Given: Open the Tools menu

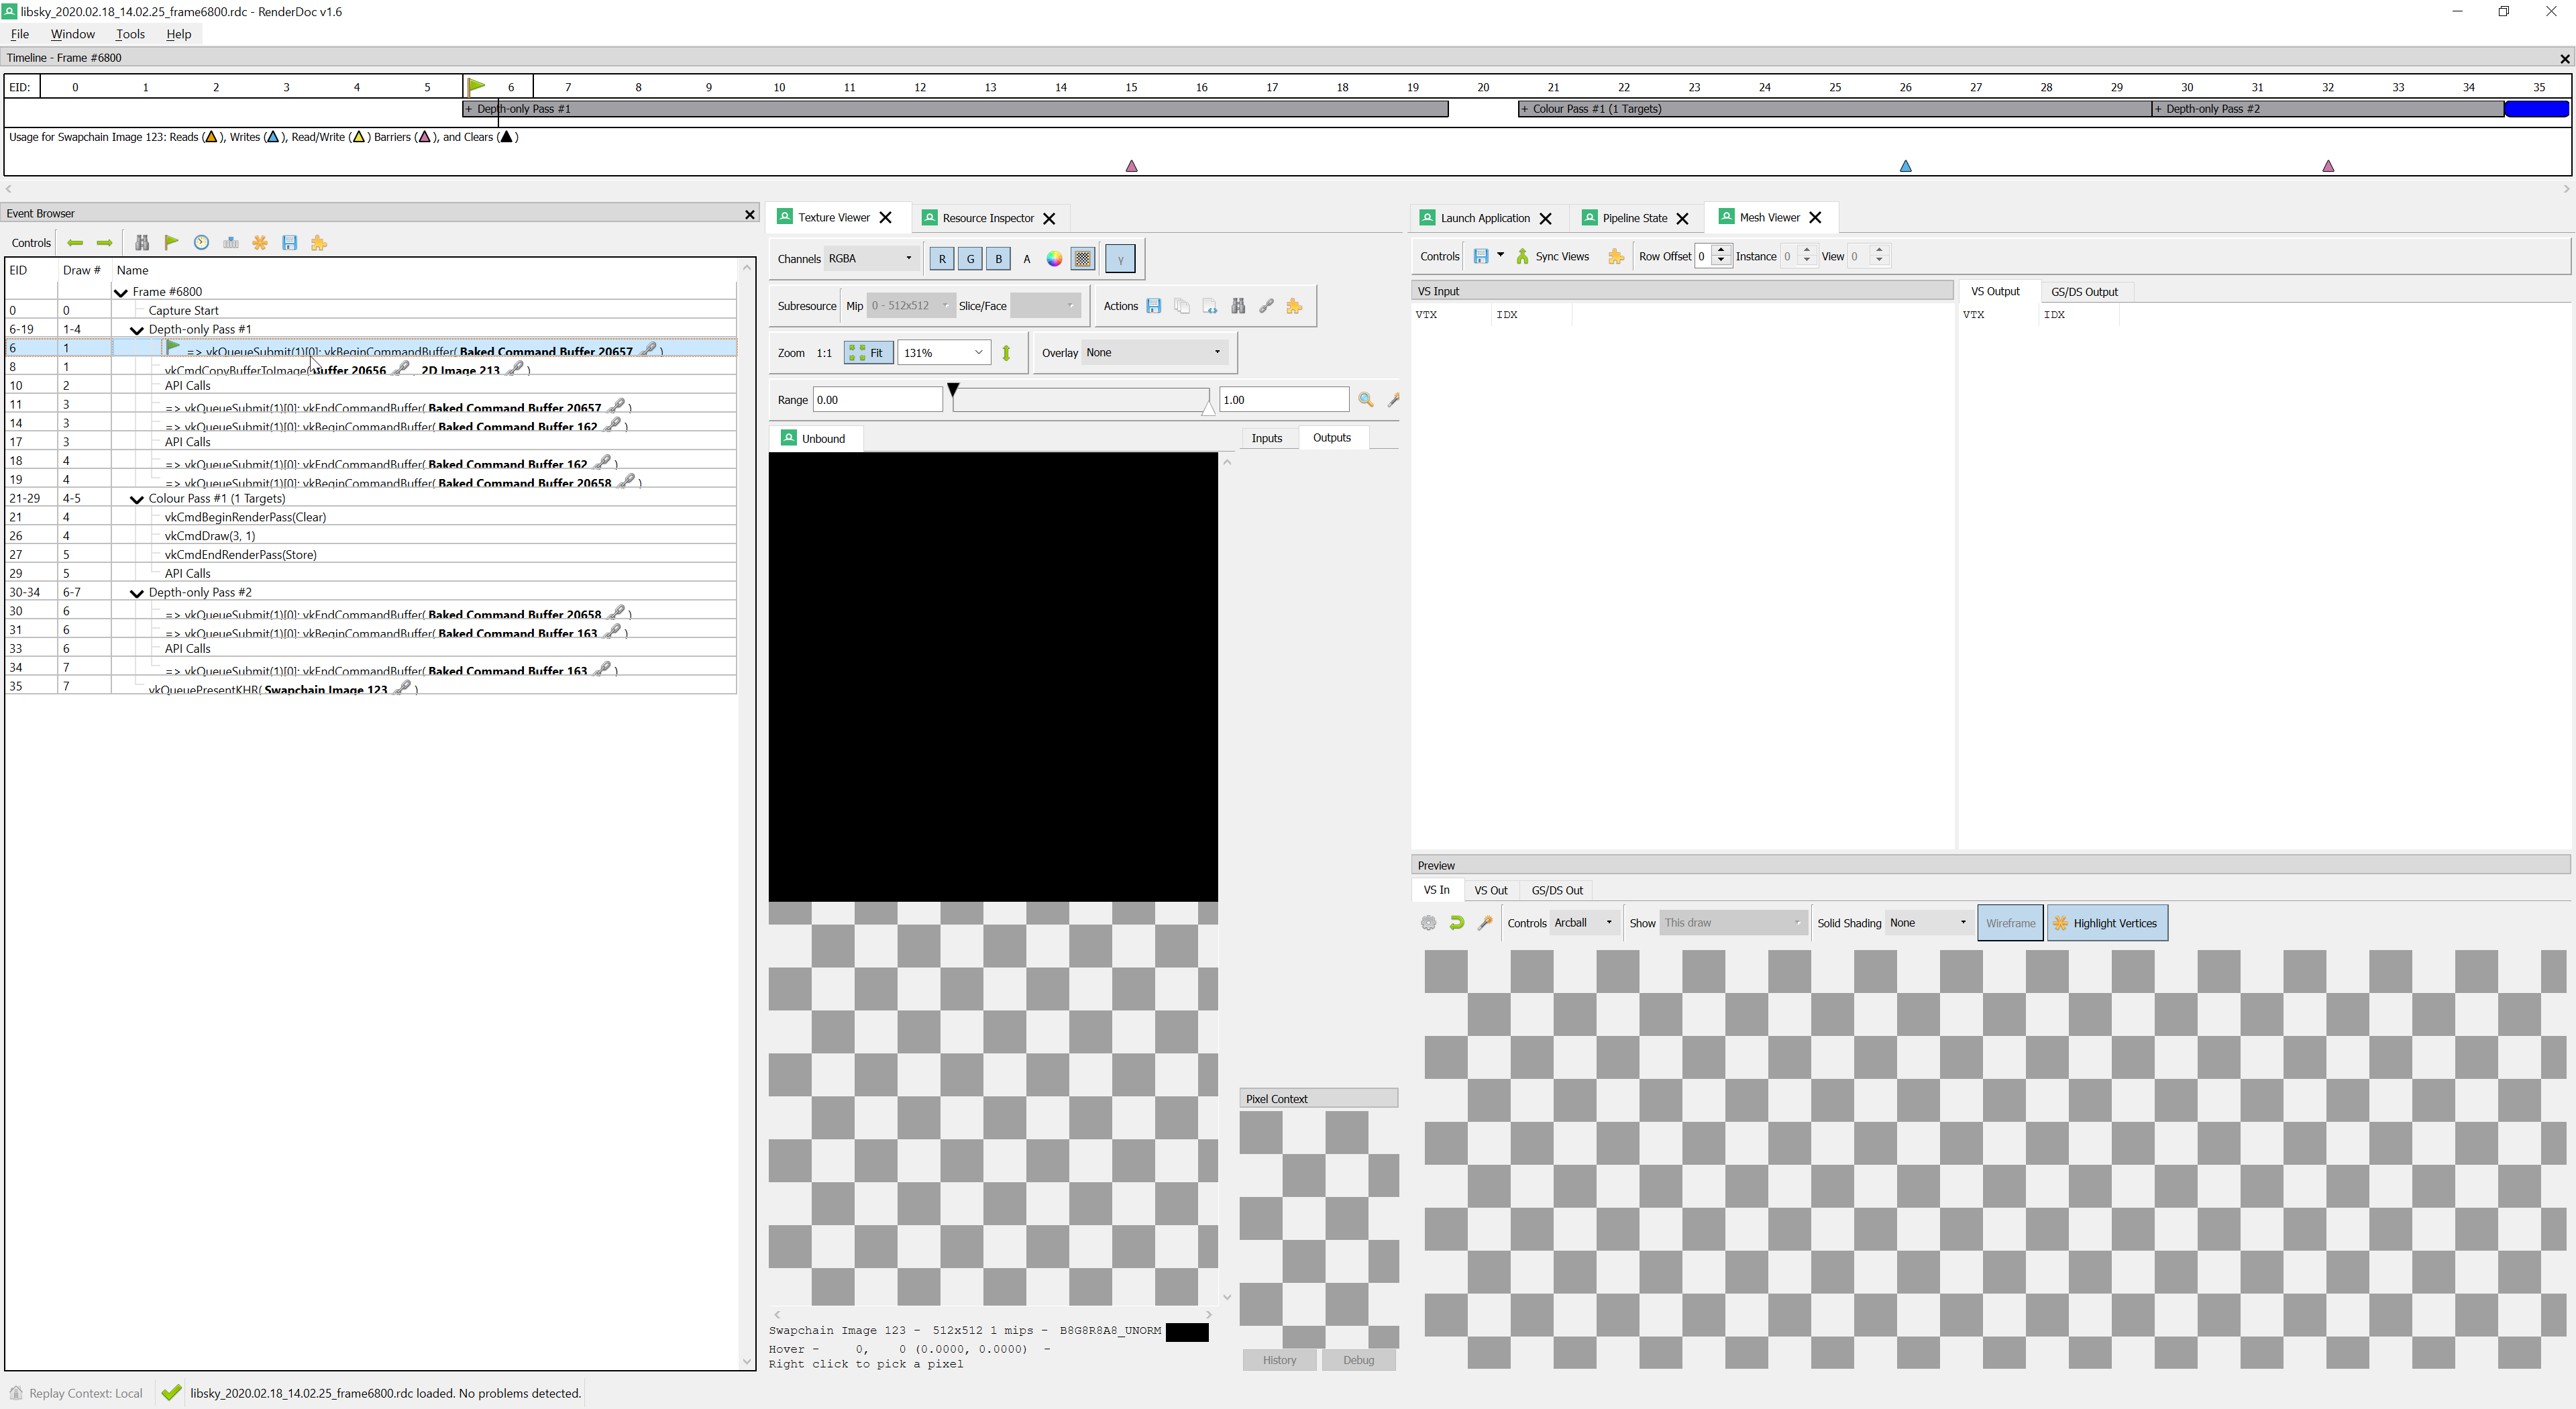Looking at the screenshot, I should point(130,33).
